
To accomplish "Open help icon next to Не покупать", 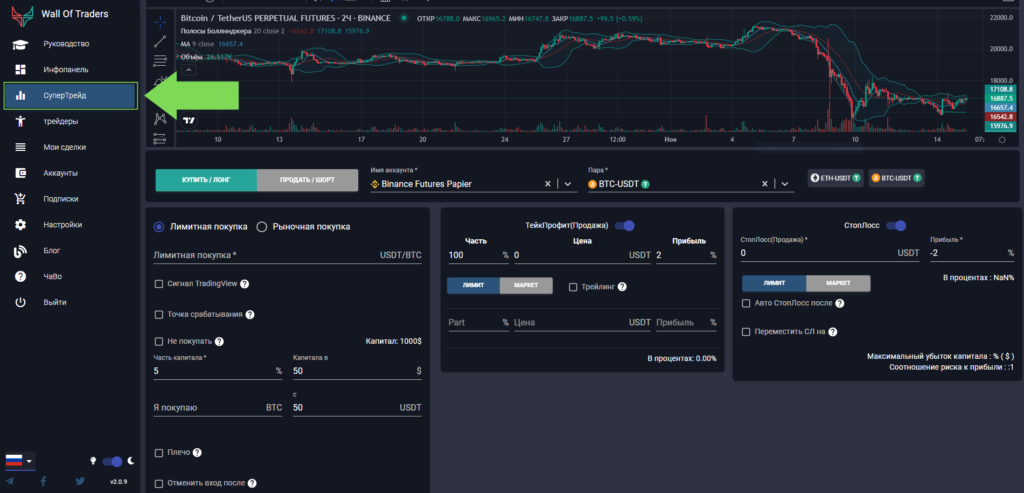I will click(219, 342).
